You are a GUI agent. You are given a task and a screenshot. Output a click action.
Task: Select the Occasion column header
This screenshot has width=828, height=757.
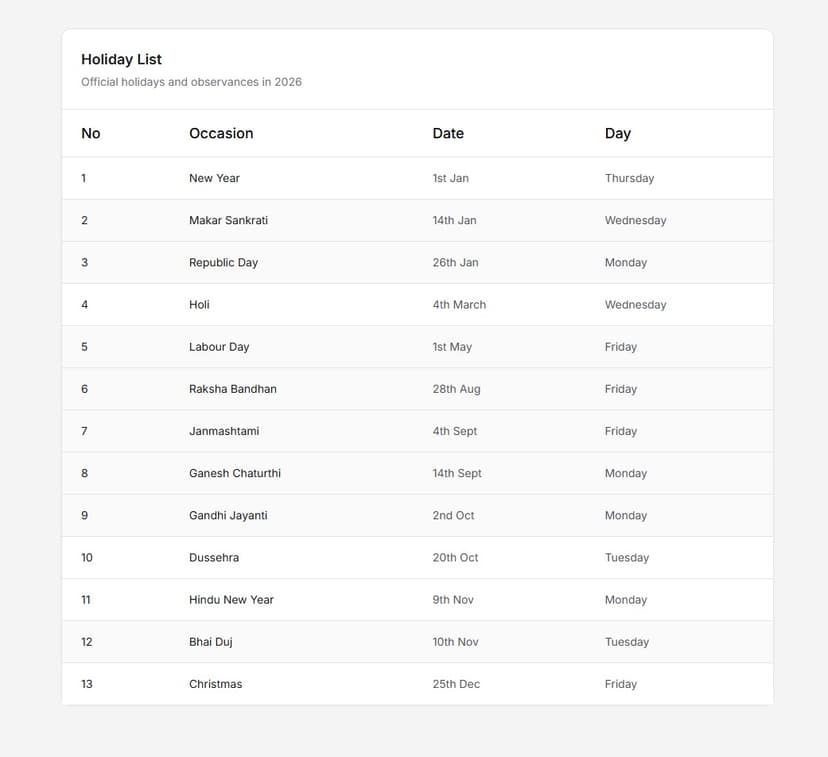point(221,133)
